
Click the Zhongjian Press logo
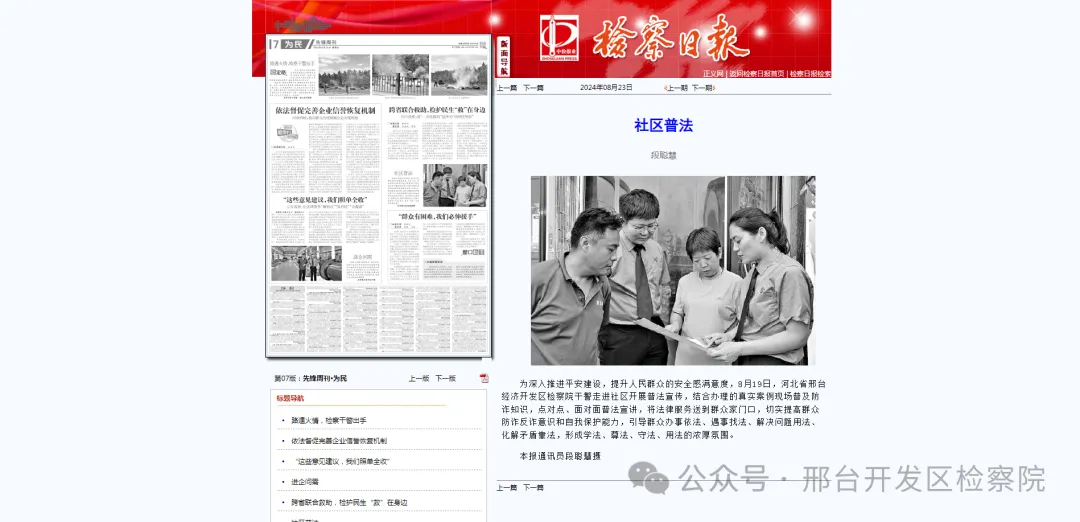(x=559, y=38)
